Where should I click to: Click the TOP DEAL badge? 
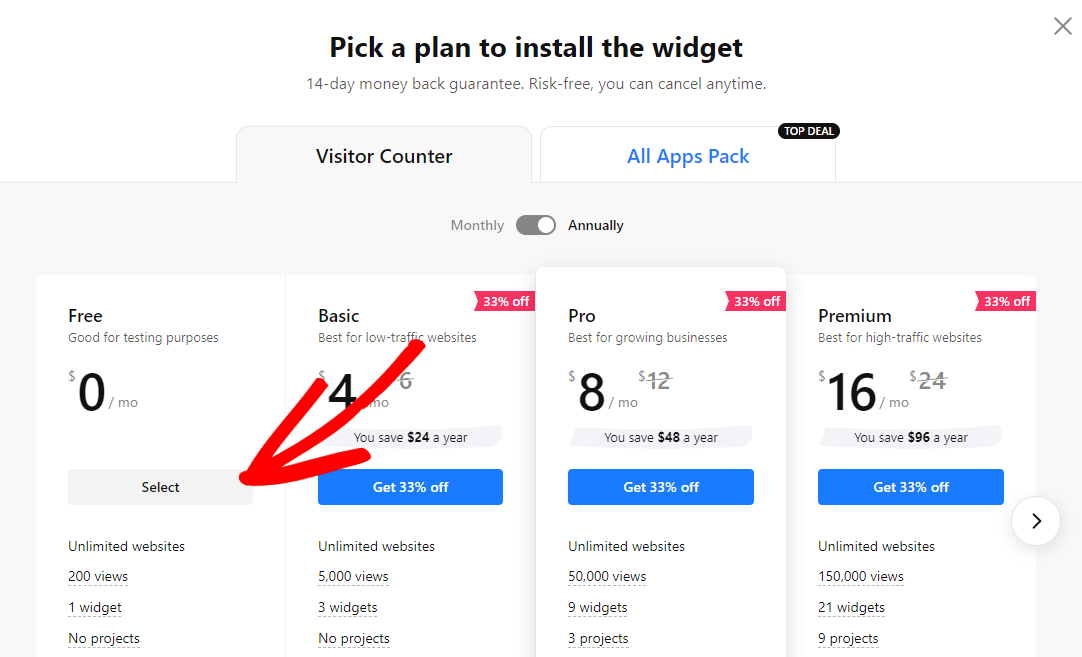coord(808,130)
